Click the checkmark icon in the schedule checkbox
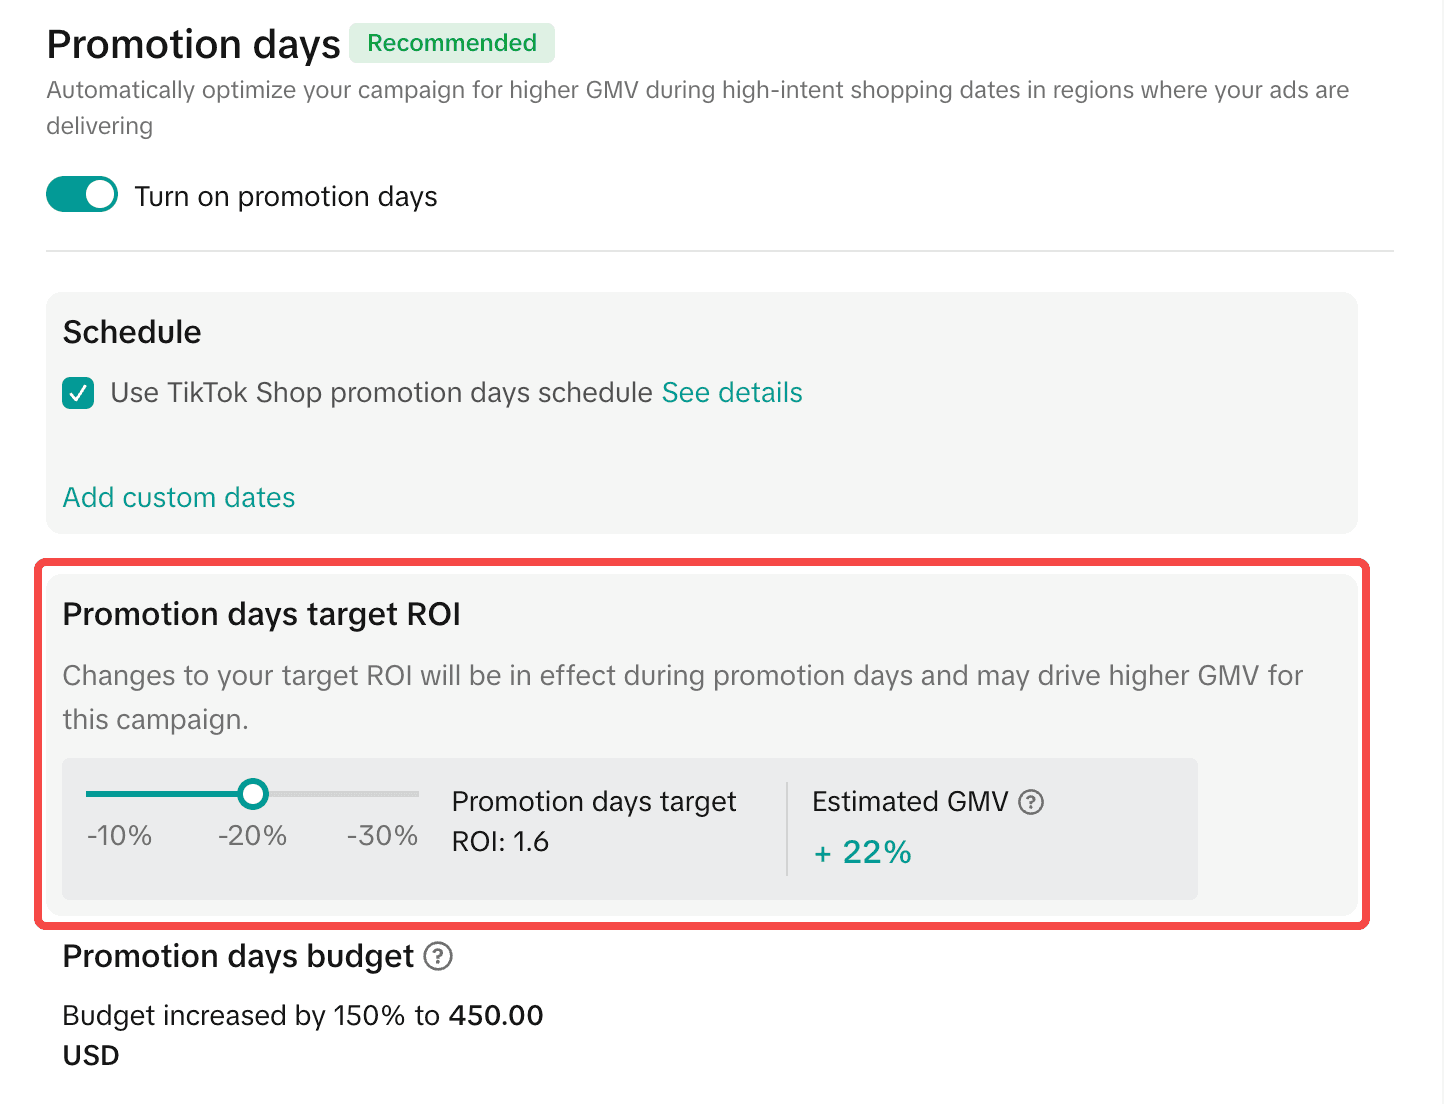 tap(77, 393)
